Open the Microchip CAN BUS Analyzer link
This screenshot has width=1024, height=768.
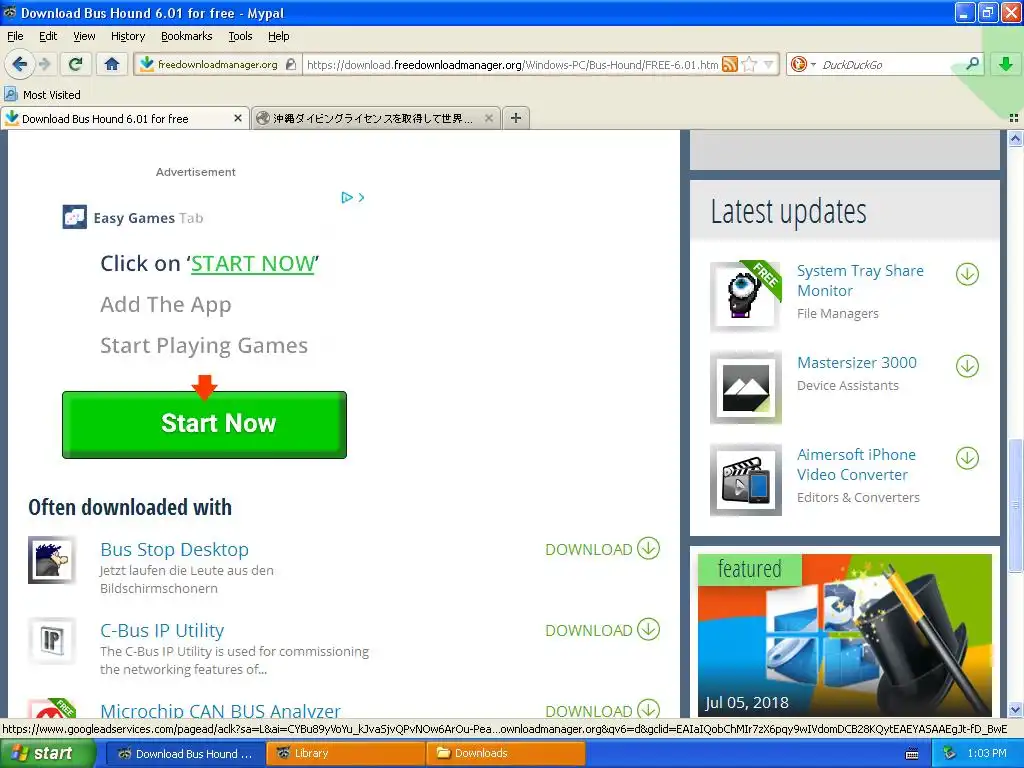pyautogui.click(x=220, y=710)
